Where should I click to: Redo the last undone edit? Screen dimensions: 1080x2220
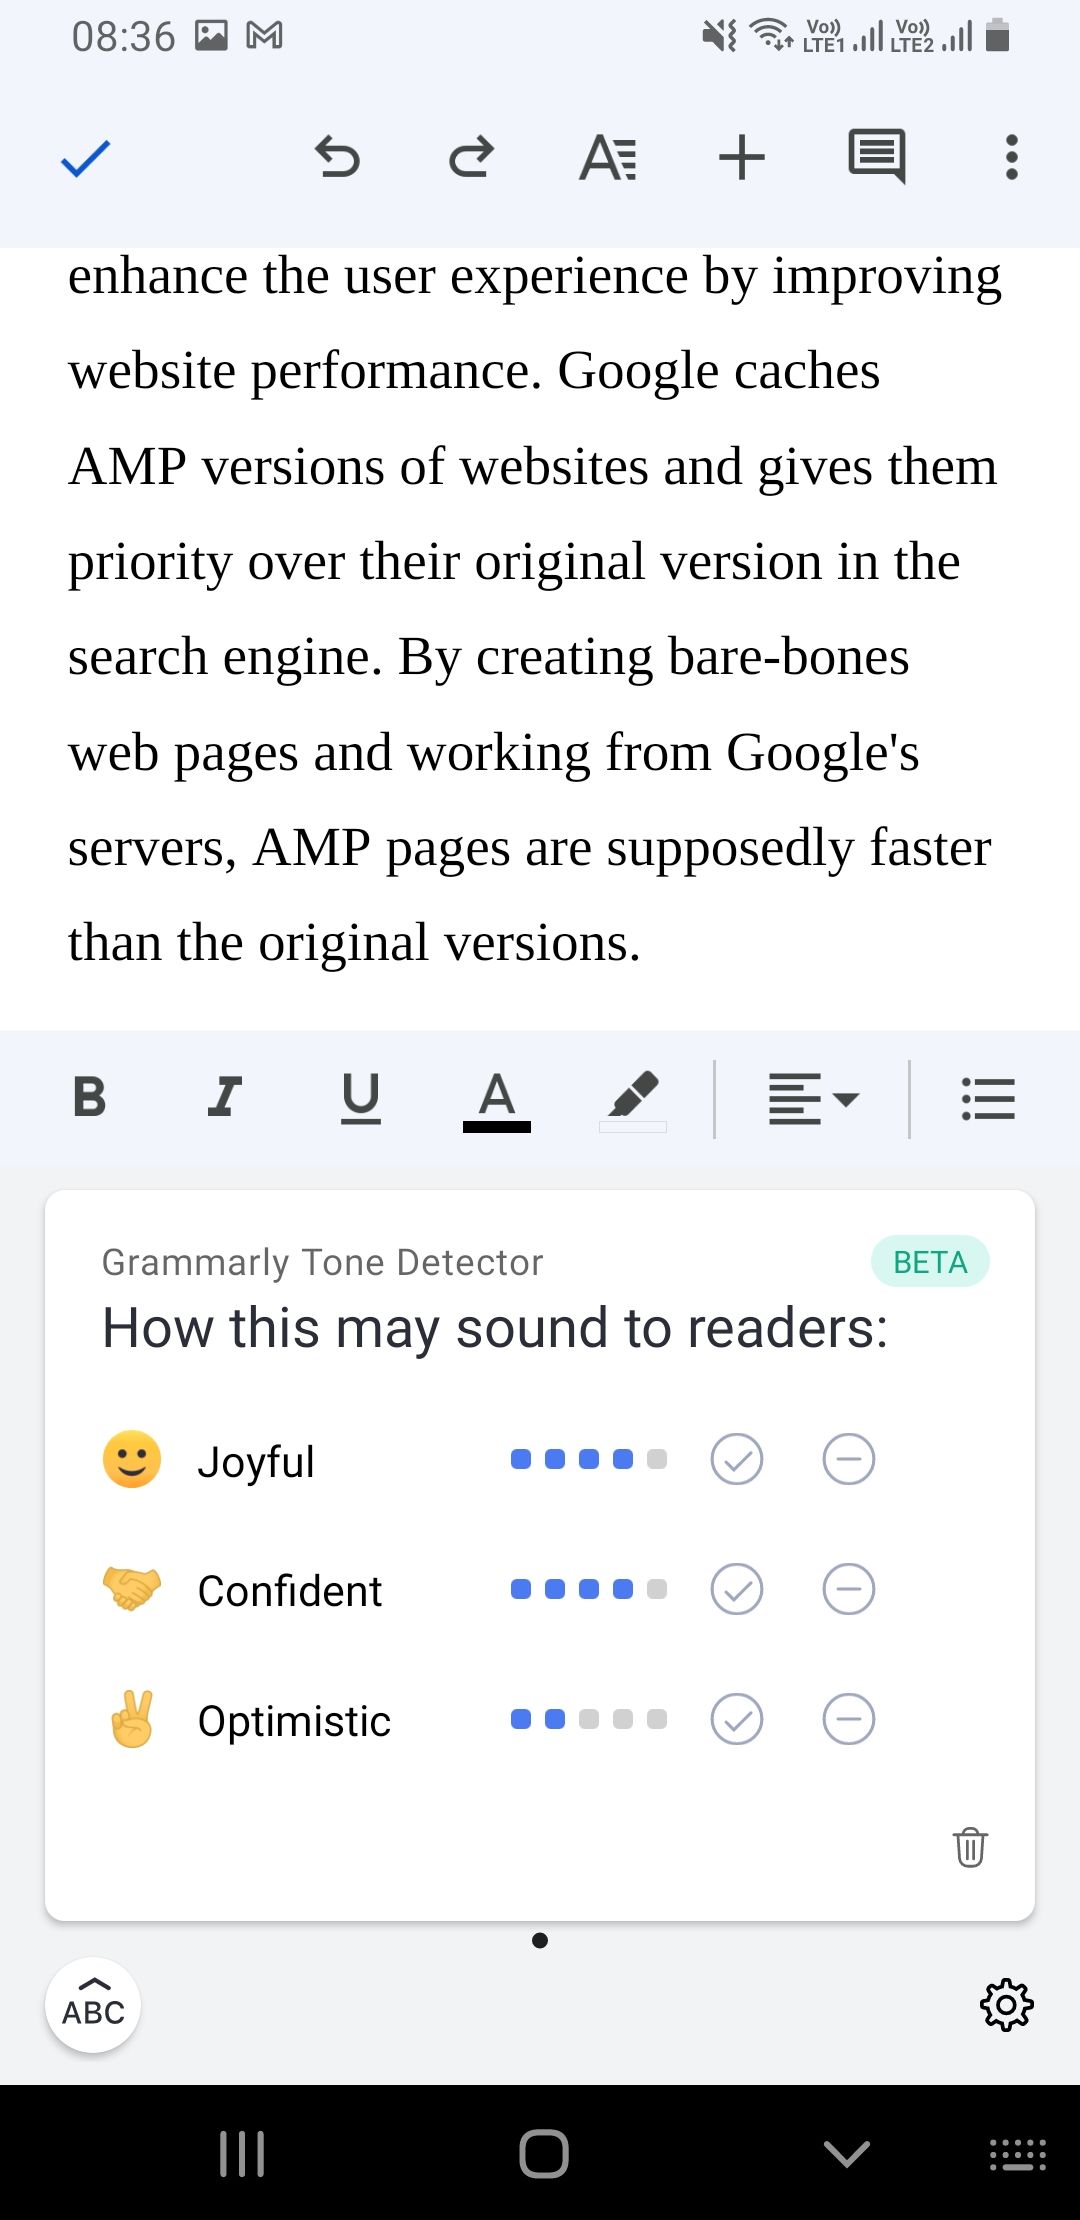[471, 158]
